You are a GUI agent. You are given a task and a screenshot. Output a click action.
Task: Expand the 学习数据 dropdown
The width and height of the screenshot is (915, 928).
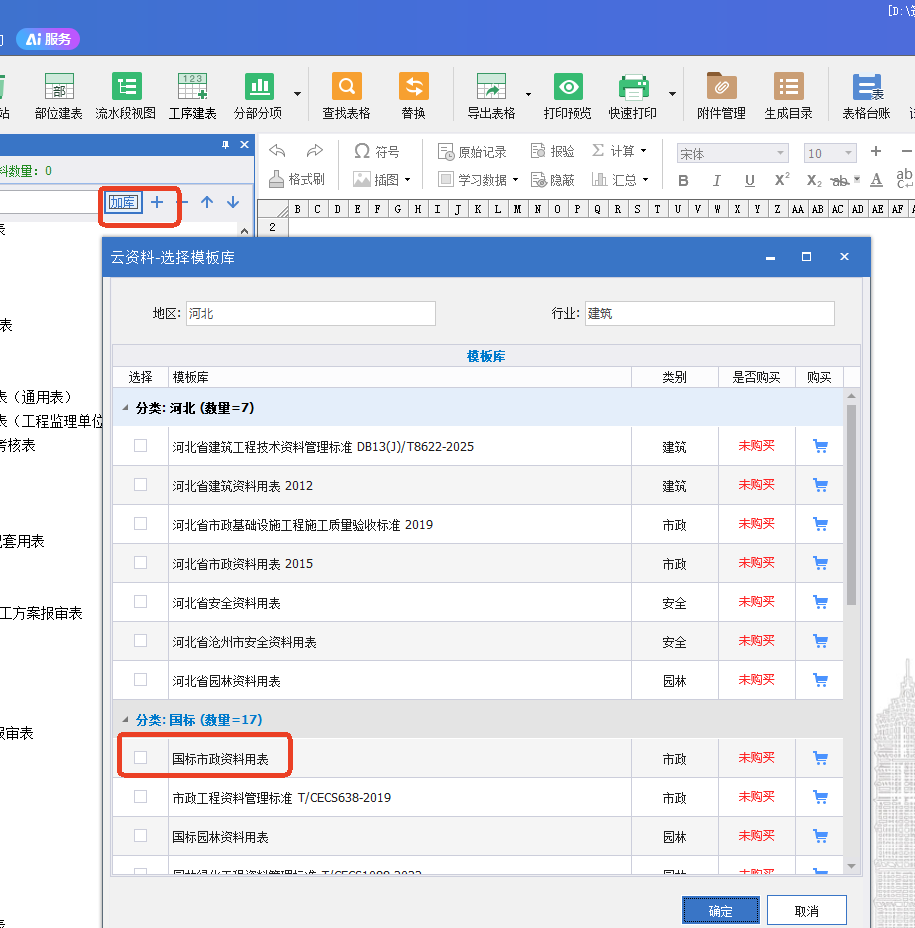point(516,180)
